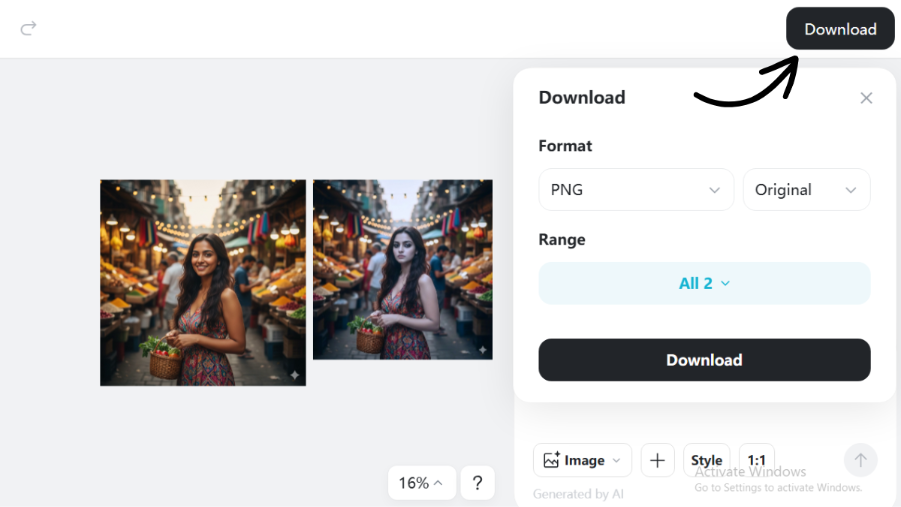901x507 pixels.
Task: Open the 16% zoom level menu
Action: coord(421,483)
